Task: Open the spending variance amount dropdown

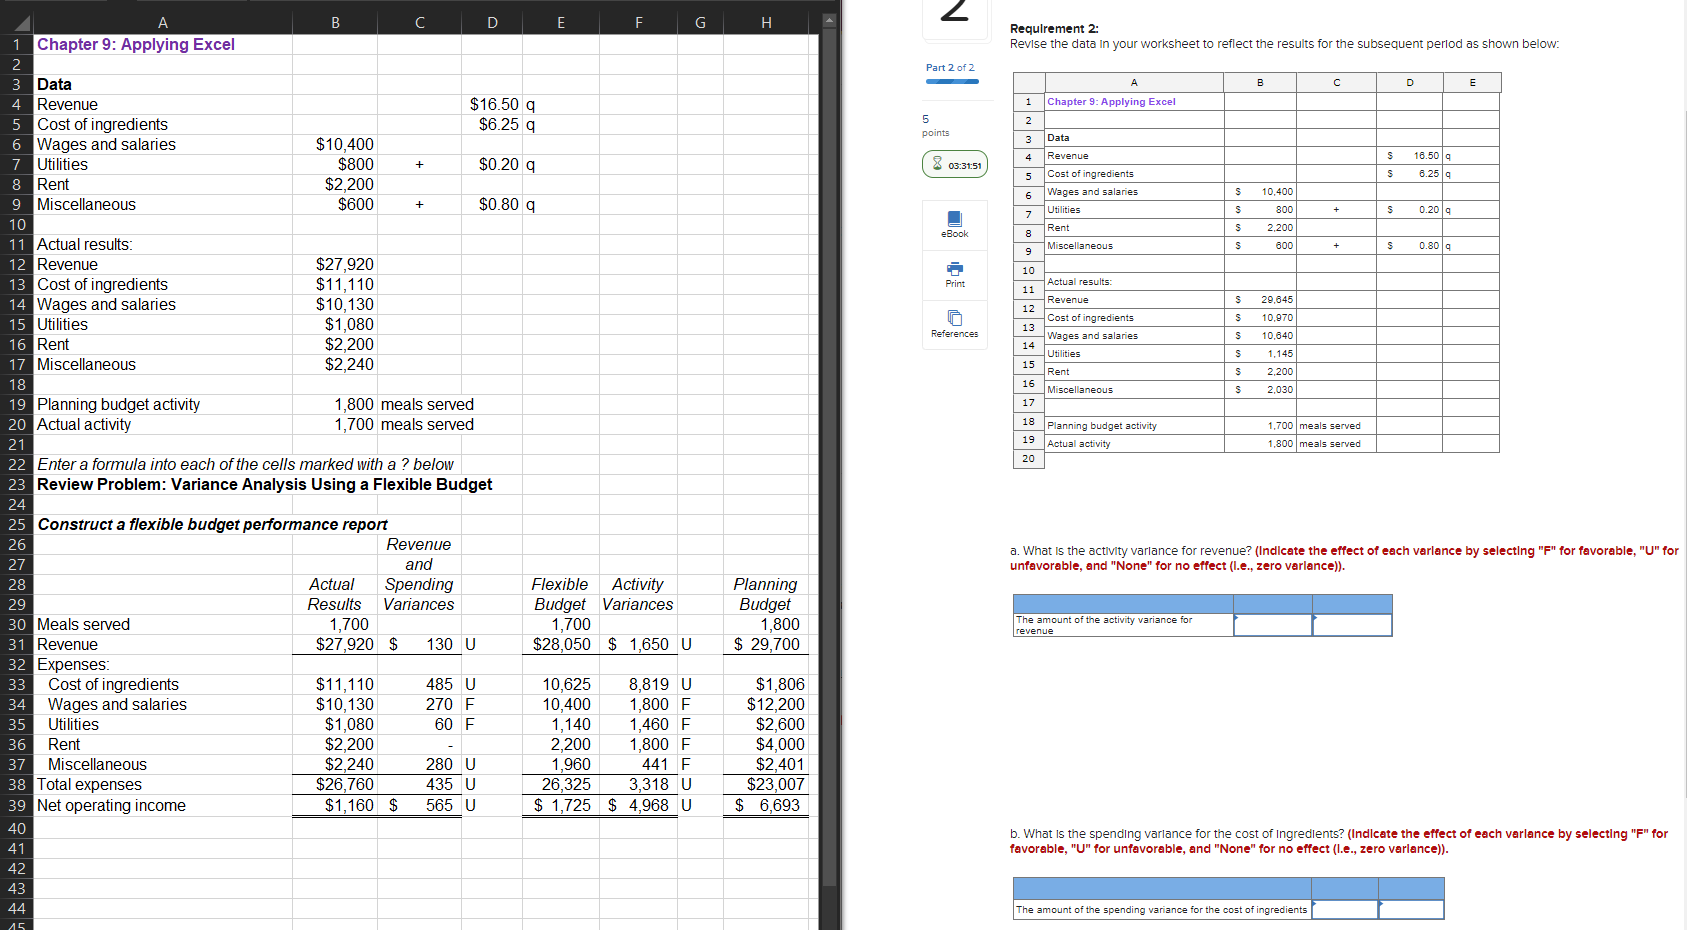Action: (1345, 910)
